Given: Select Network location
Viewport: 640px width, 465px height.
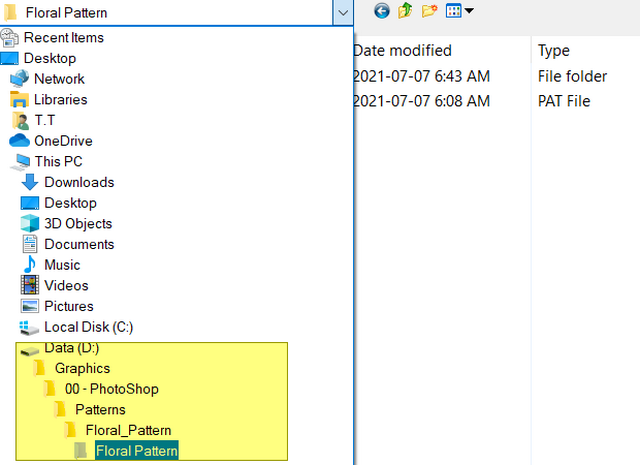Looking at the screenshot, I should [x=59, y=79].
